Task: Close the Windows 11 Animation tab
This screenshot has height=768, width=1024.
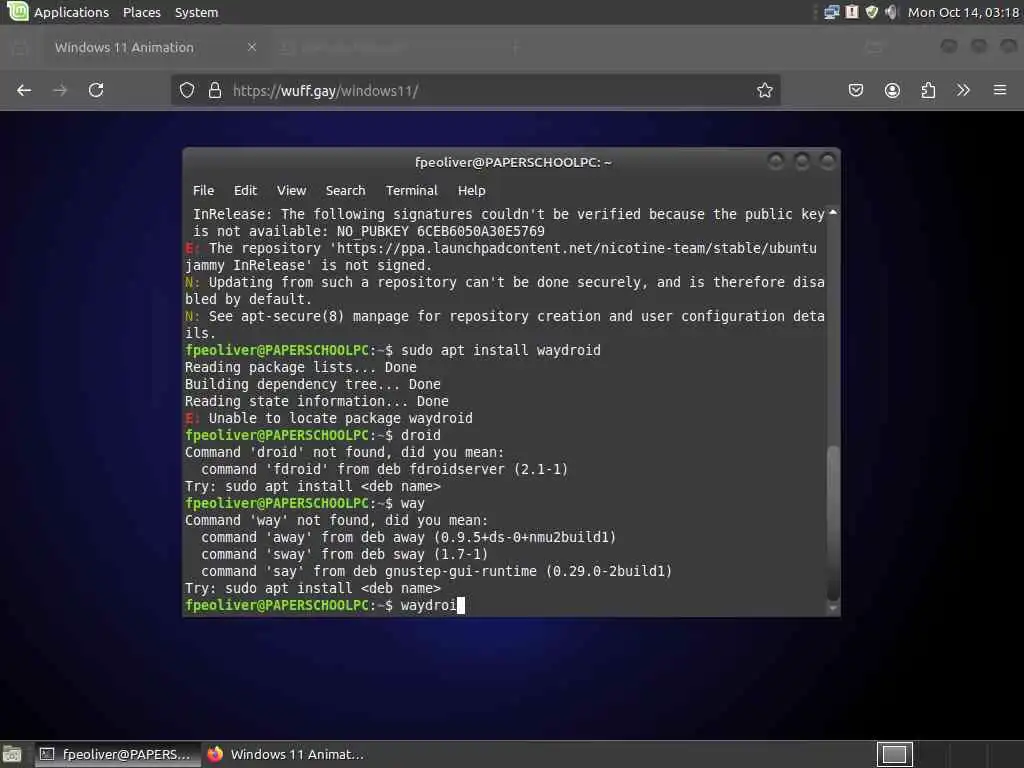Action: 251,47
